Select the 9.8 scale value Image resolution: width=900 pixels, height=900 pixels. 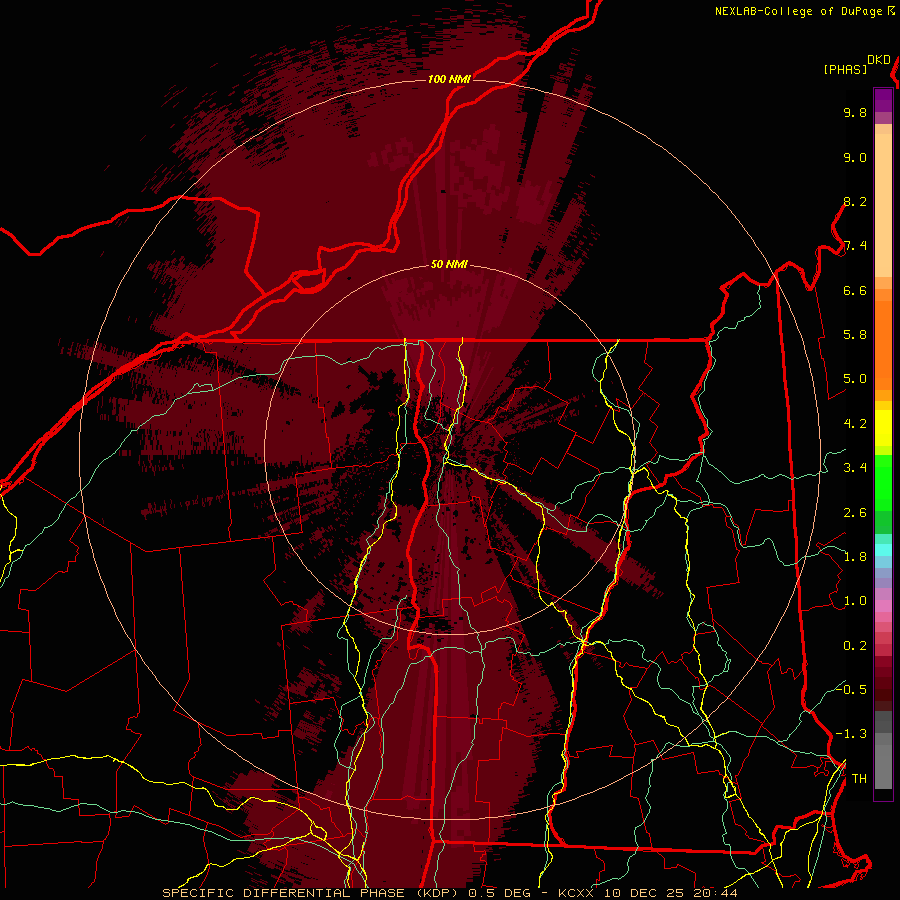855,112
